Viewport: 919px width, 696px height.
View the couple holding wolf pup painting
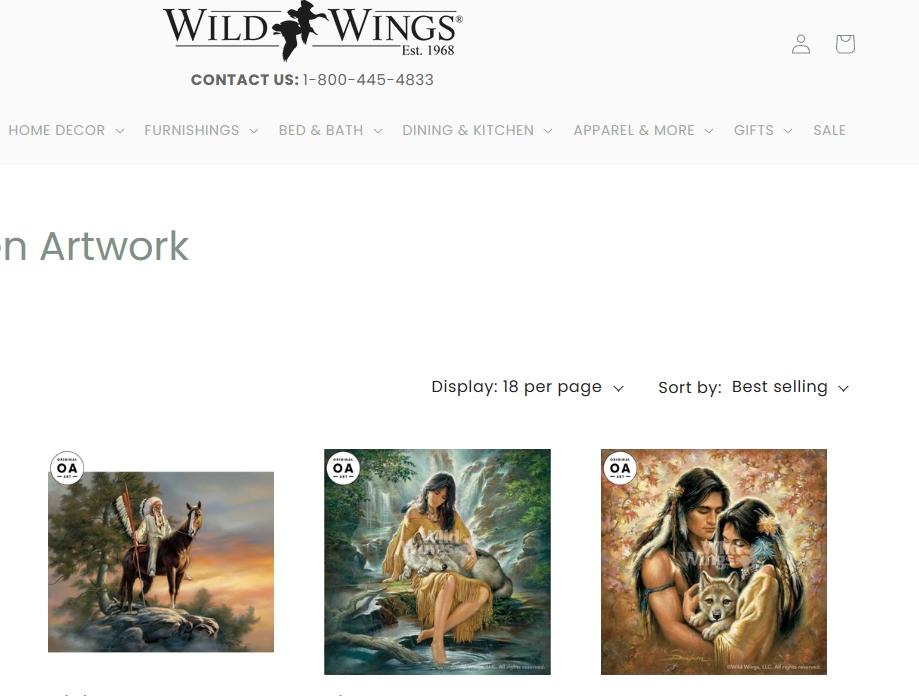point(714,562)
